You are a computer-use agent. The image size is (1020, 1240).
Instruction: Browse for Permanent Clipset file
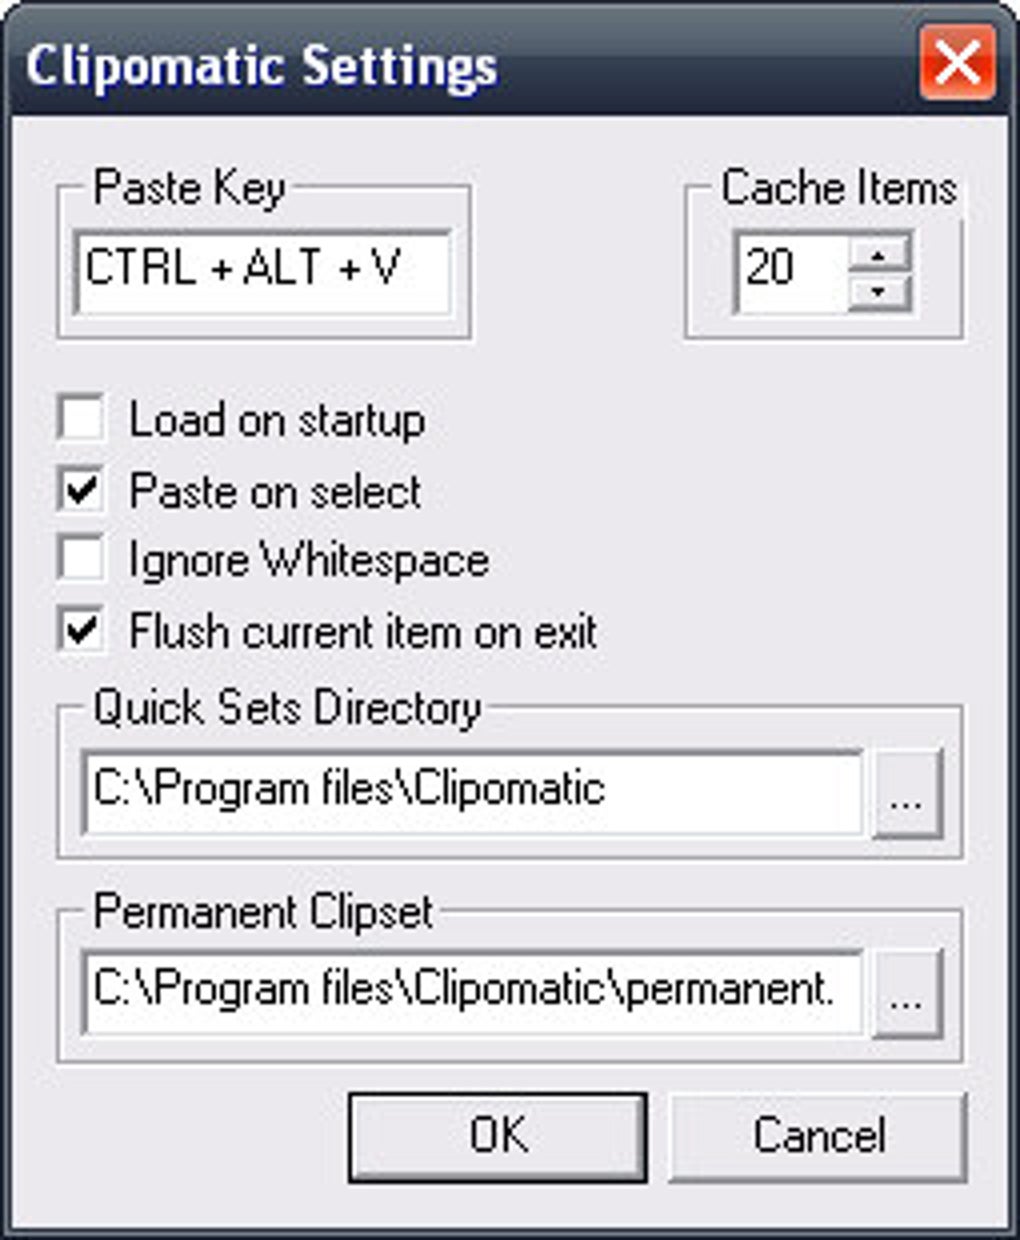pos(906,993)
